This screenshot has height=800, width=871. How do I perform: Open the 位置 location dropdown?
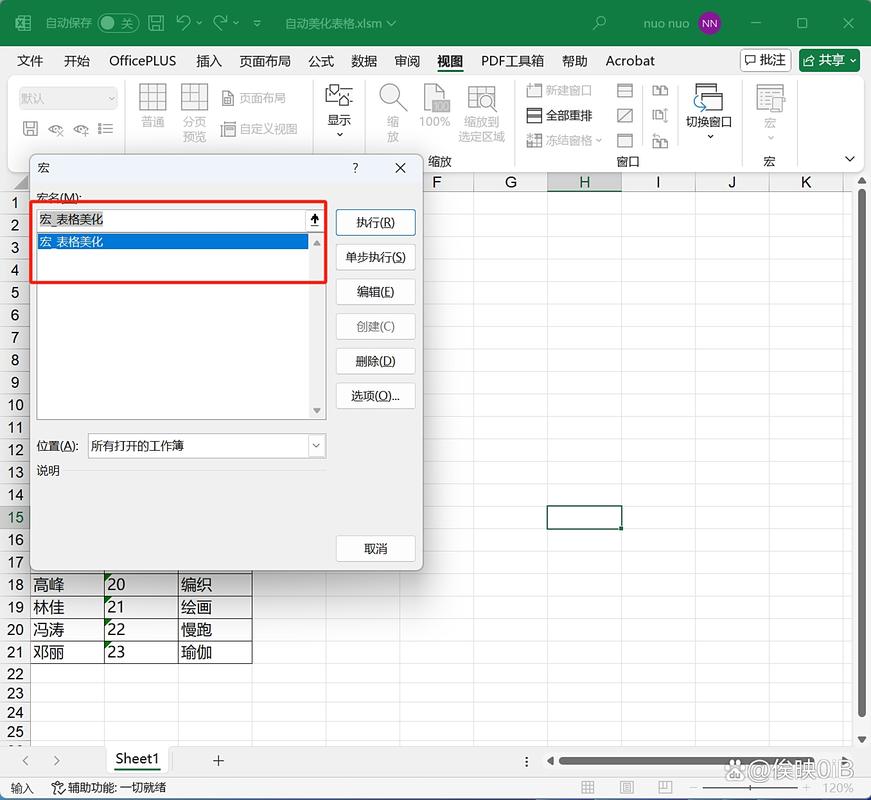click(x=316, y=446)
